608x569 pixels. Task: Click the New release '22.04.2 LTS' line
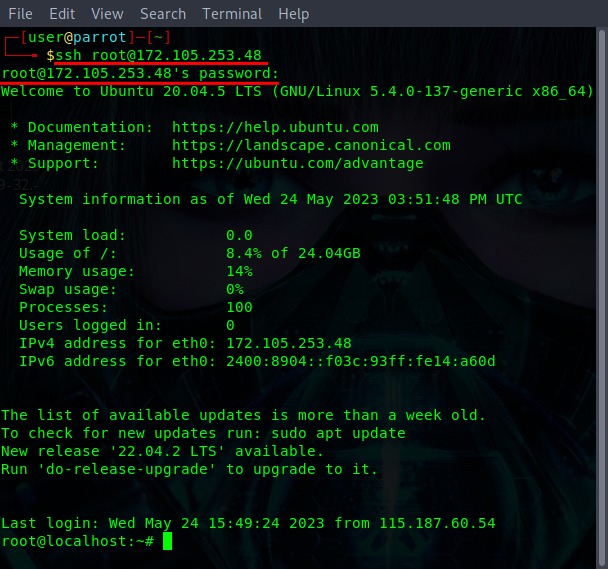point(162,451)
